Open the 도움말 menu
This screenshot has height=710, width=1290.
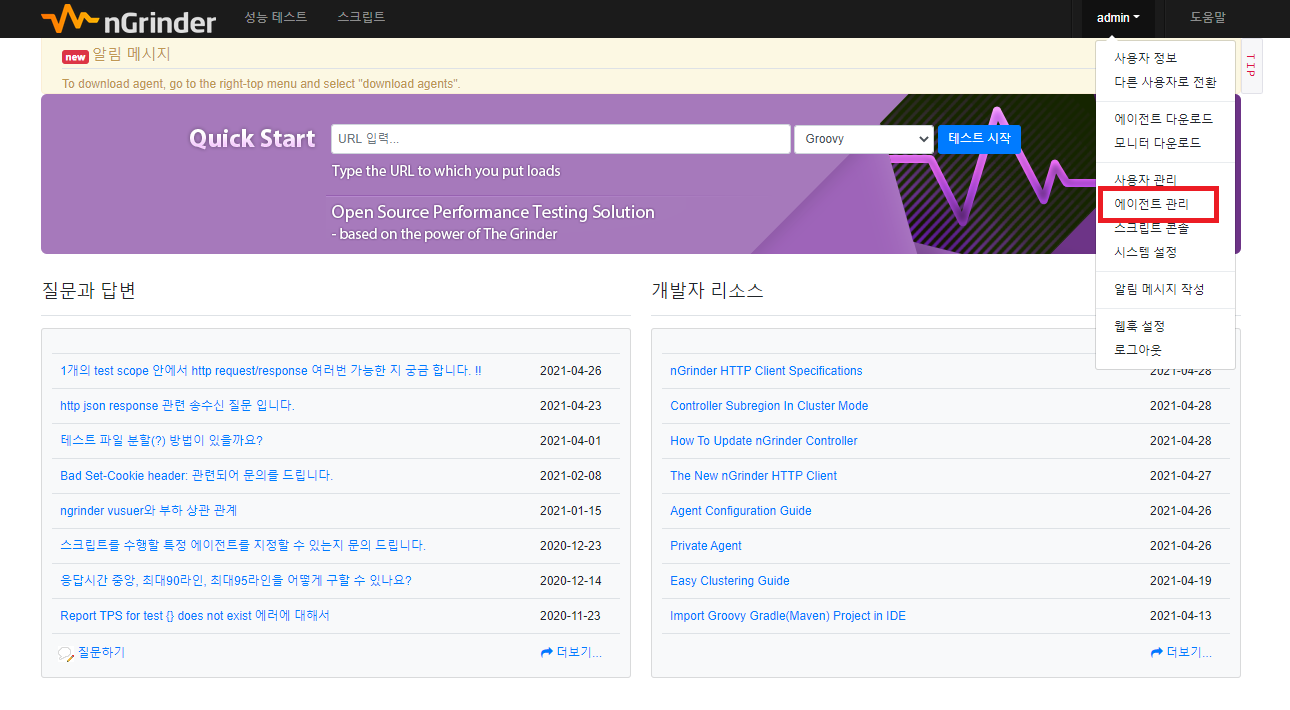1208,17
